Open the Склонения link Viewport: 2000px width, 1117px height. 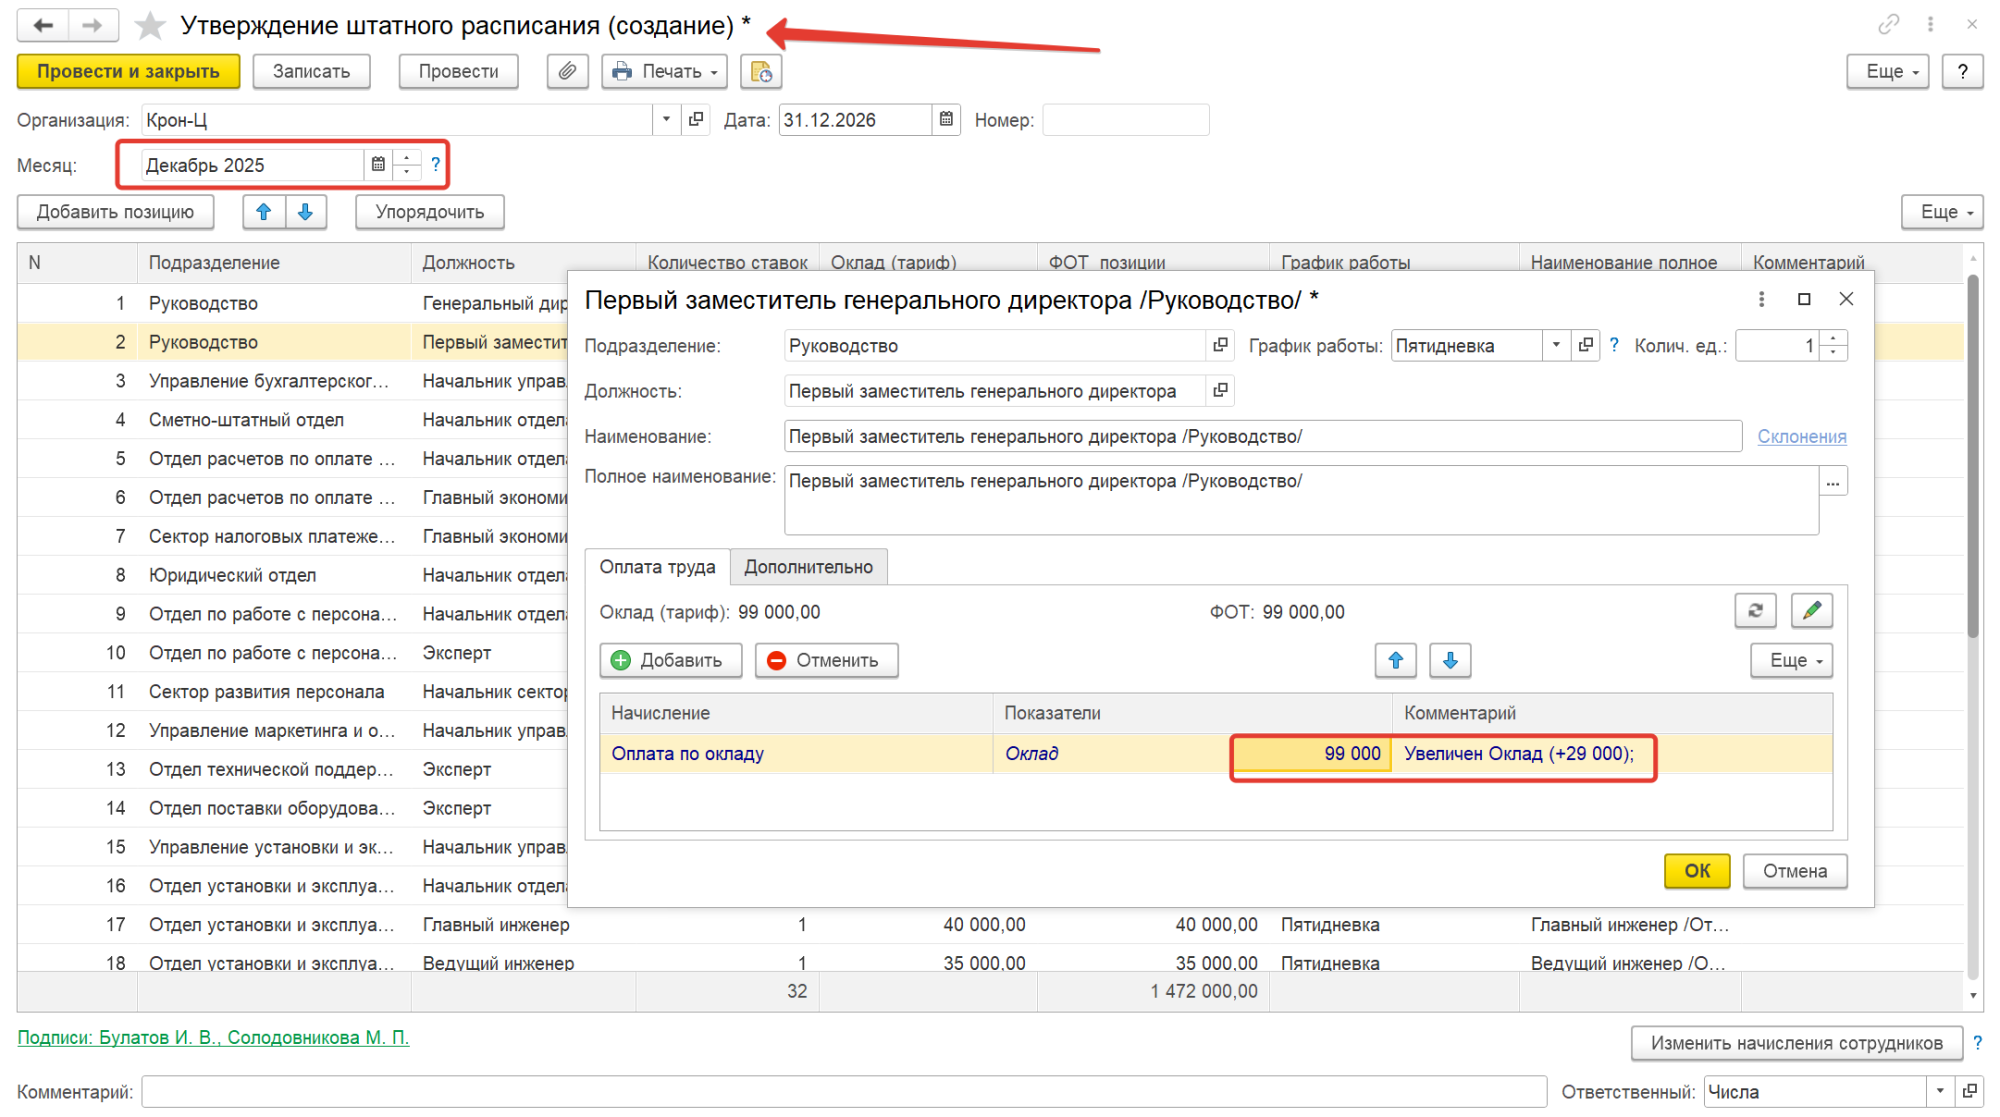(x=1801, y=436)
